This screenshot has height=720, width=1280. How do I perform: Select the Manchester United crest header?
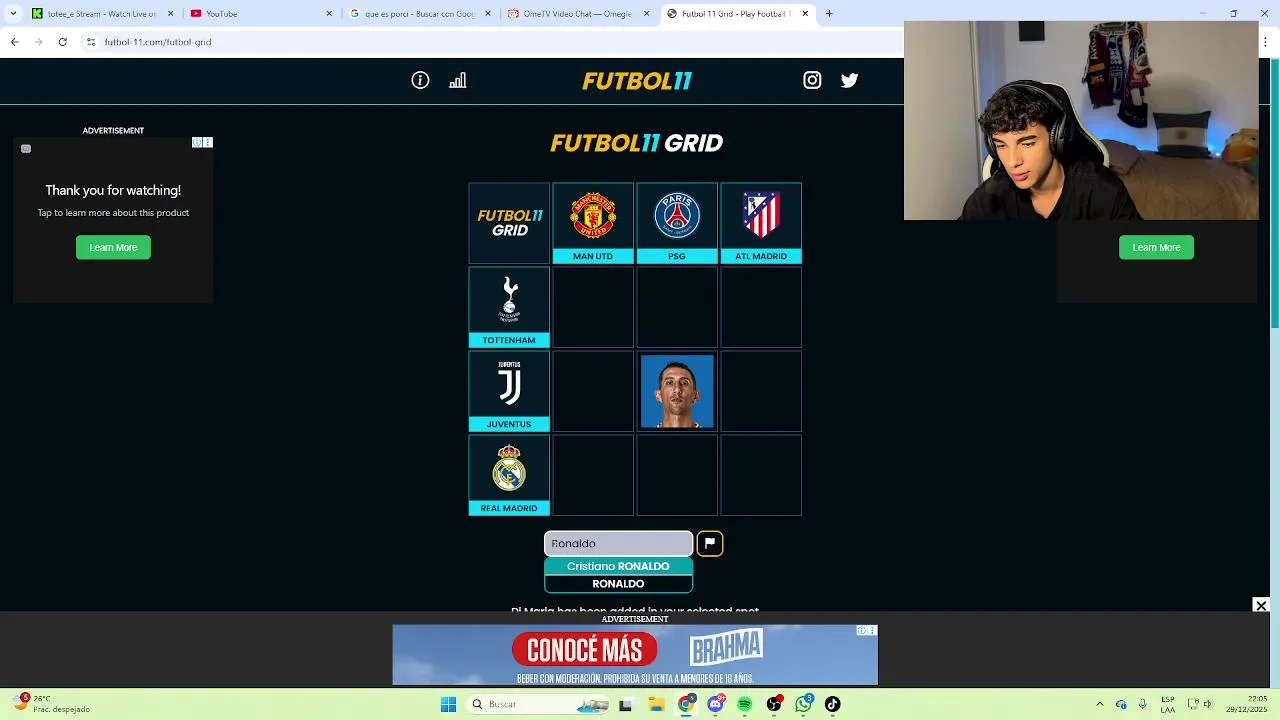pos(593,222)
